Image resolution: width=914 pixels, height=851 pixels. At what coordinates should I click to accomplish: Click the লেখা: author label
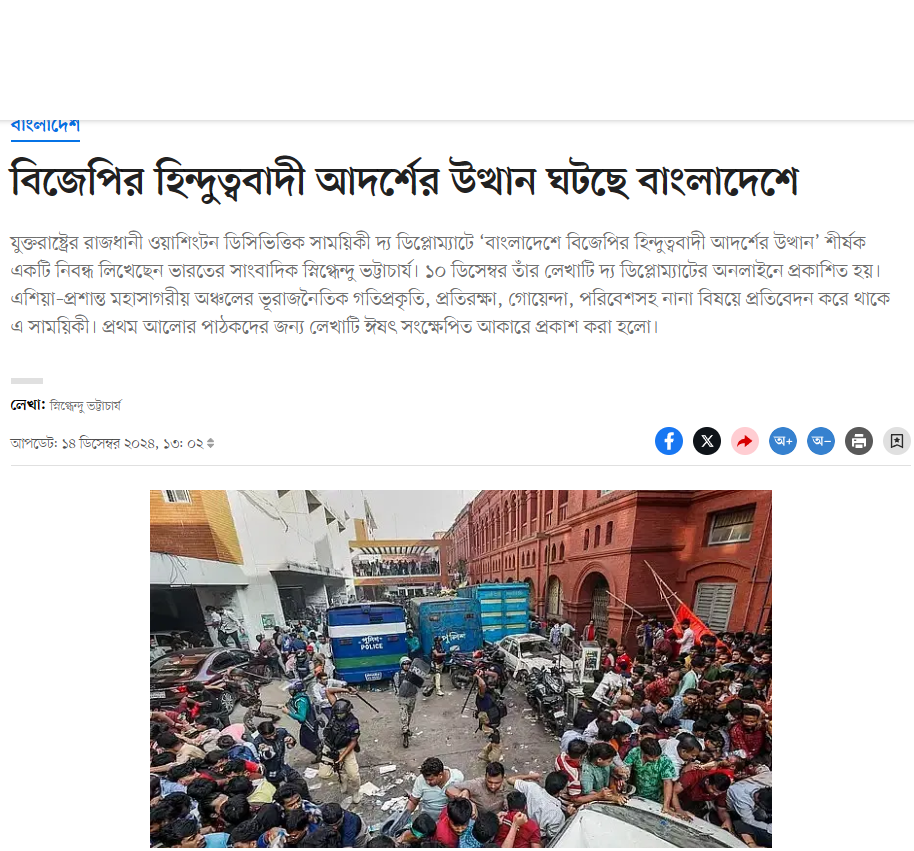(28, 405)
